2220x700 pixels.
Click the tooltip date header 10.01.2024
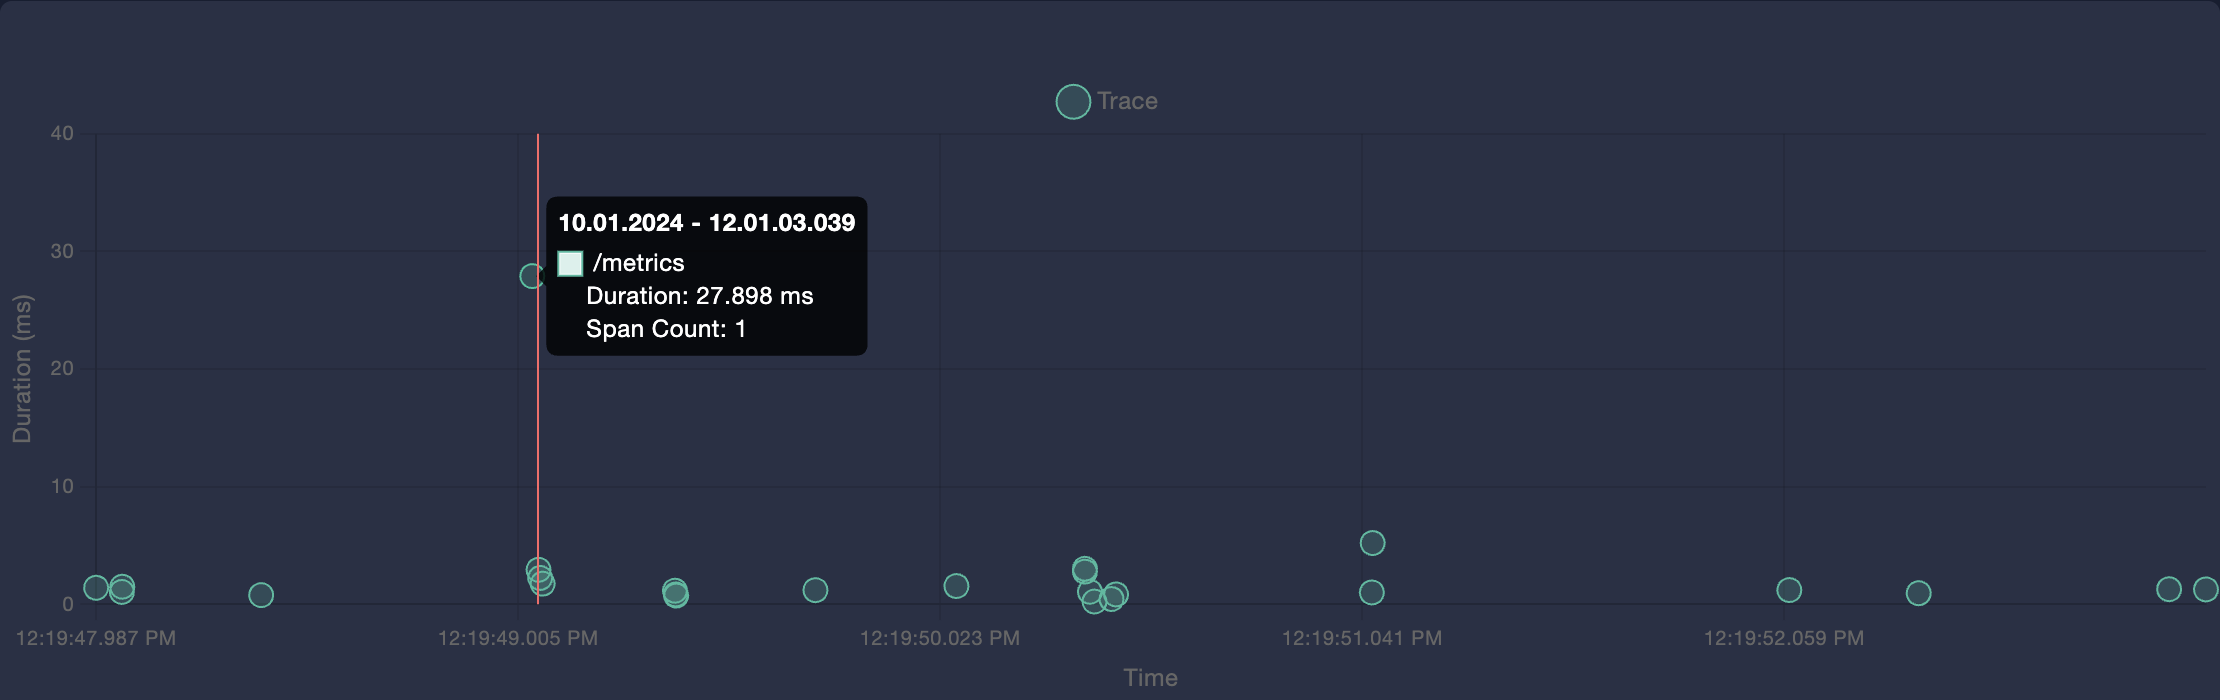click(x=620, y=223)
